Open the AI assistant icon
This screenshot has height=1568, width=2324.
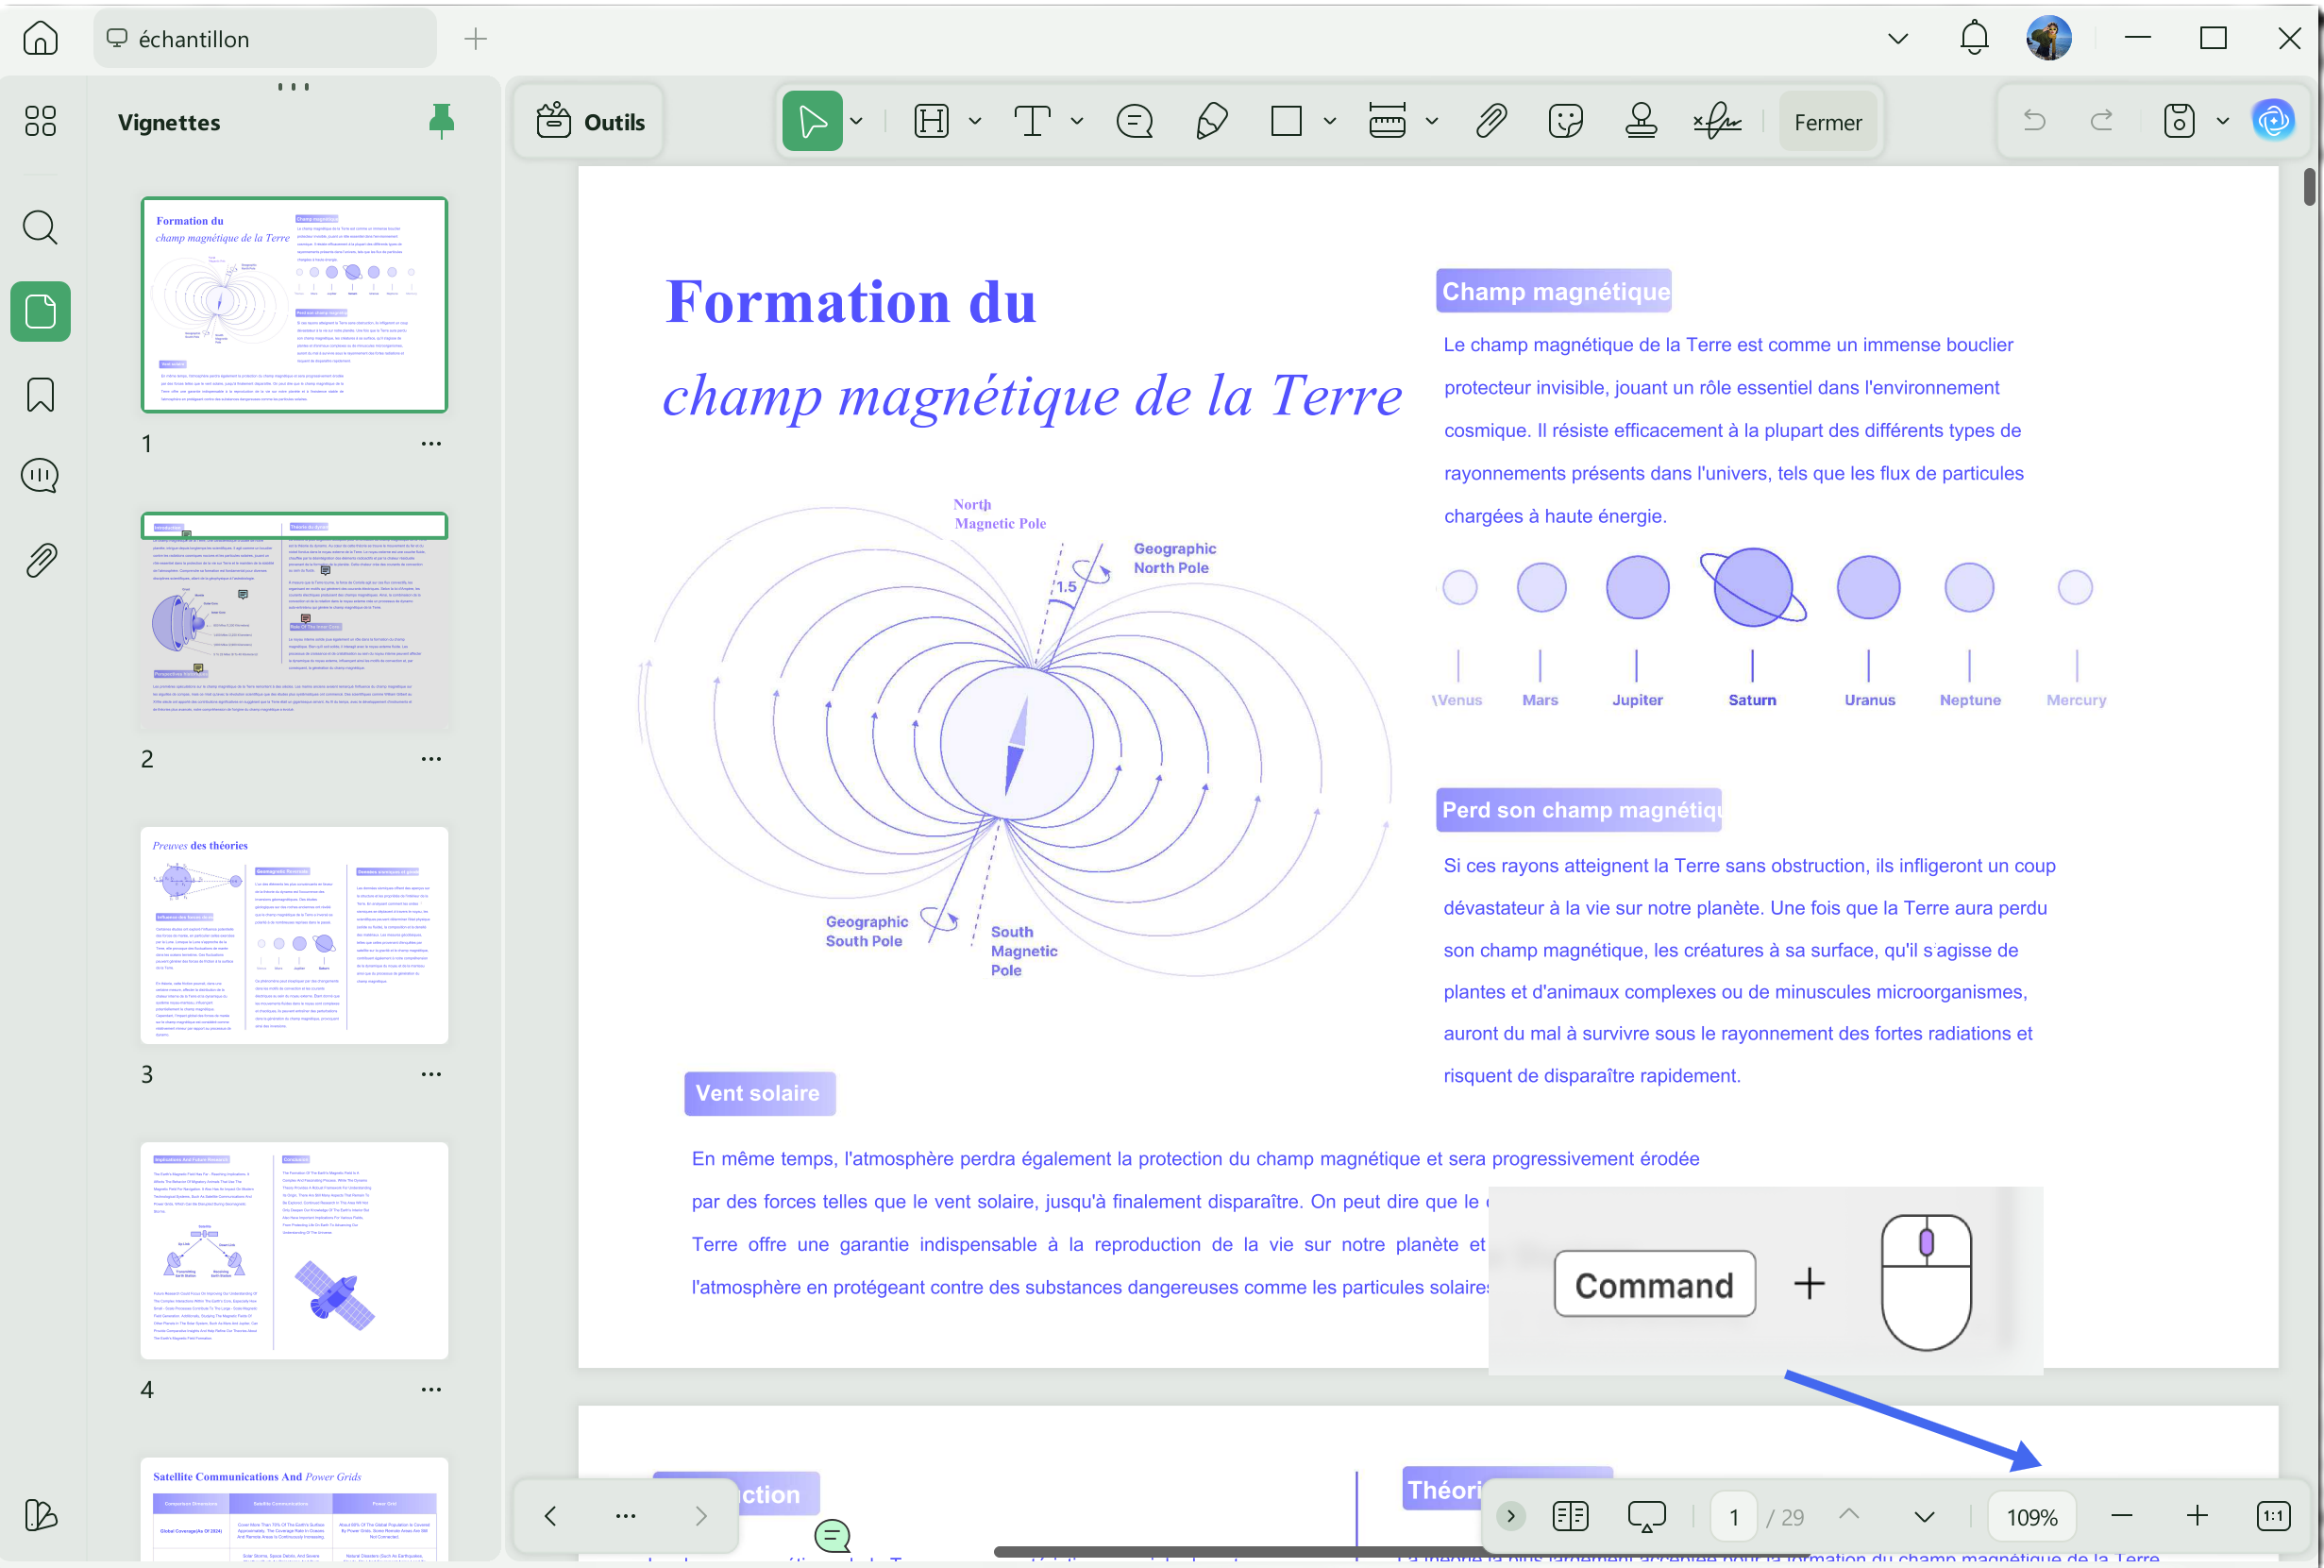click(2274, 121)
